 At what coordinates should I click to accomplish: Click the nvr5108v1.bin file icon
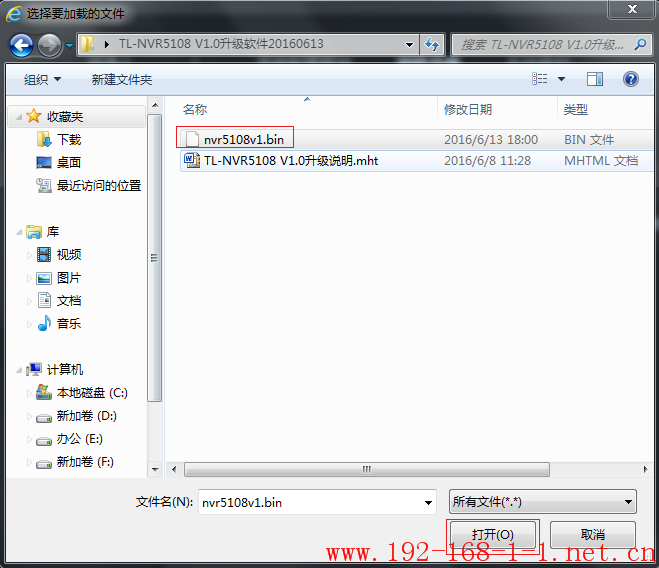click(192, 139)
